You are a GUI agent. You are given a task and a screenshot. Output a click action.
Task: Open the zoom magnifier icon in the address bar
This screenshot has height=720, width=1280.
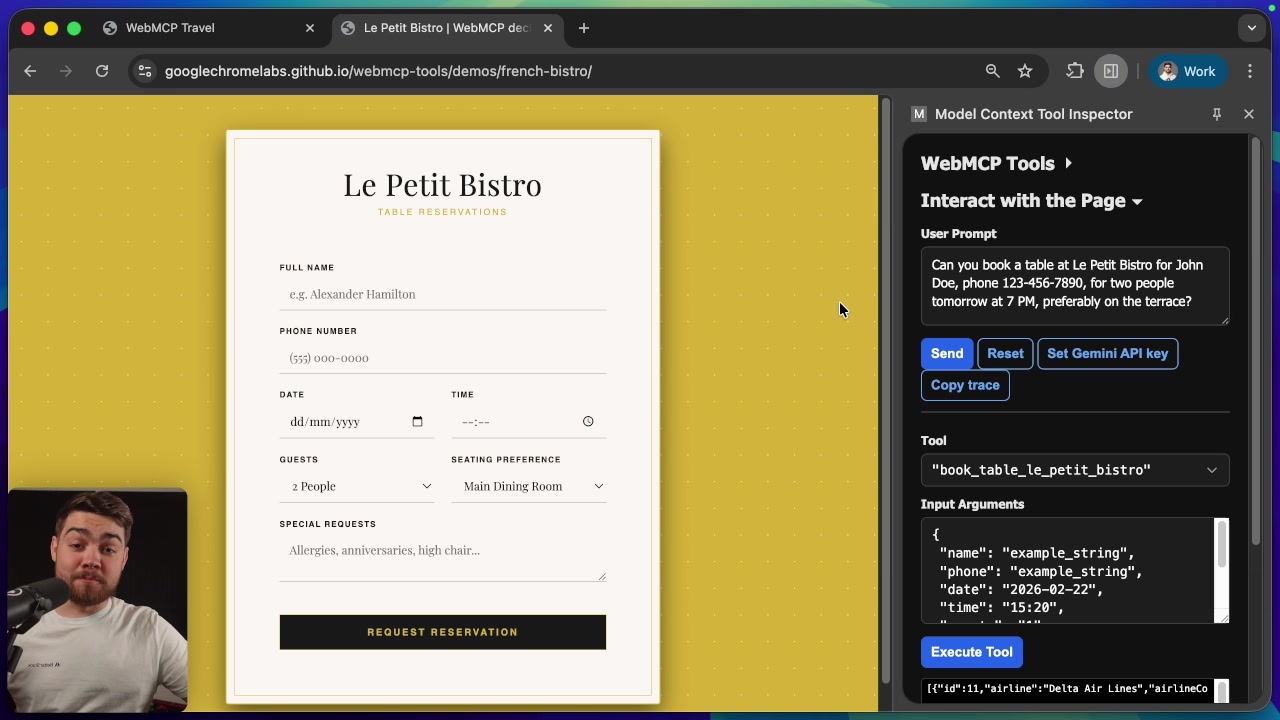pos(992,71)
